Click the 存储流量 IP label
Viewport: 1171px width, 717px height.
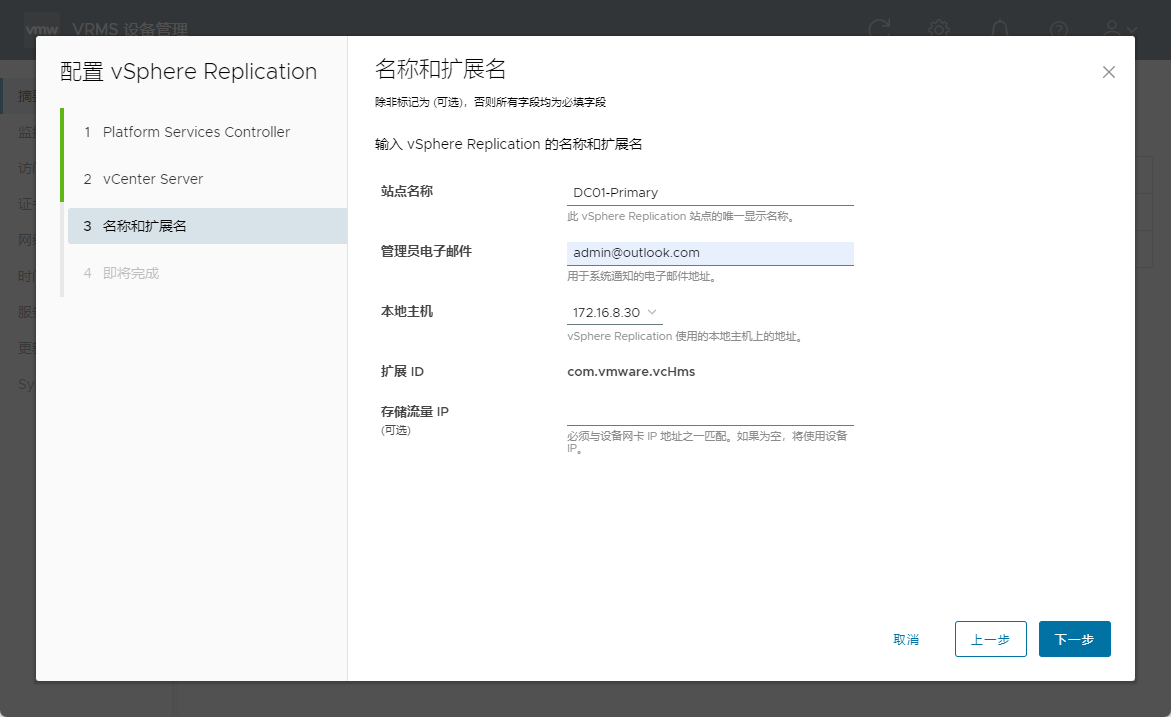point(415,412)
